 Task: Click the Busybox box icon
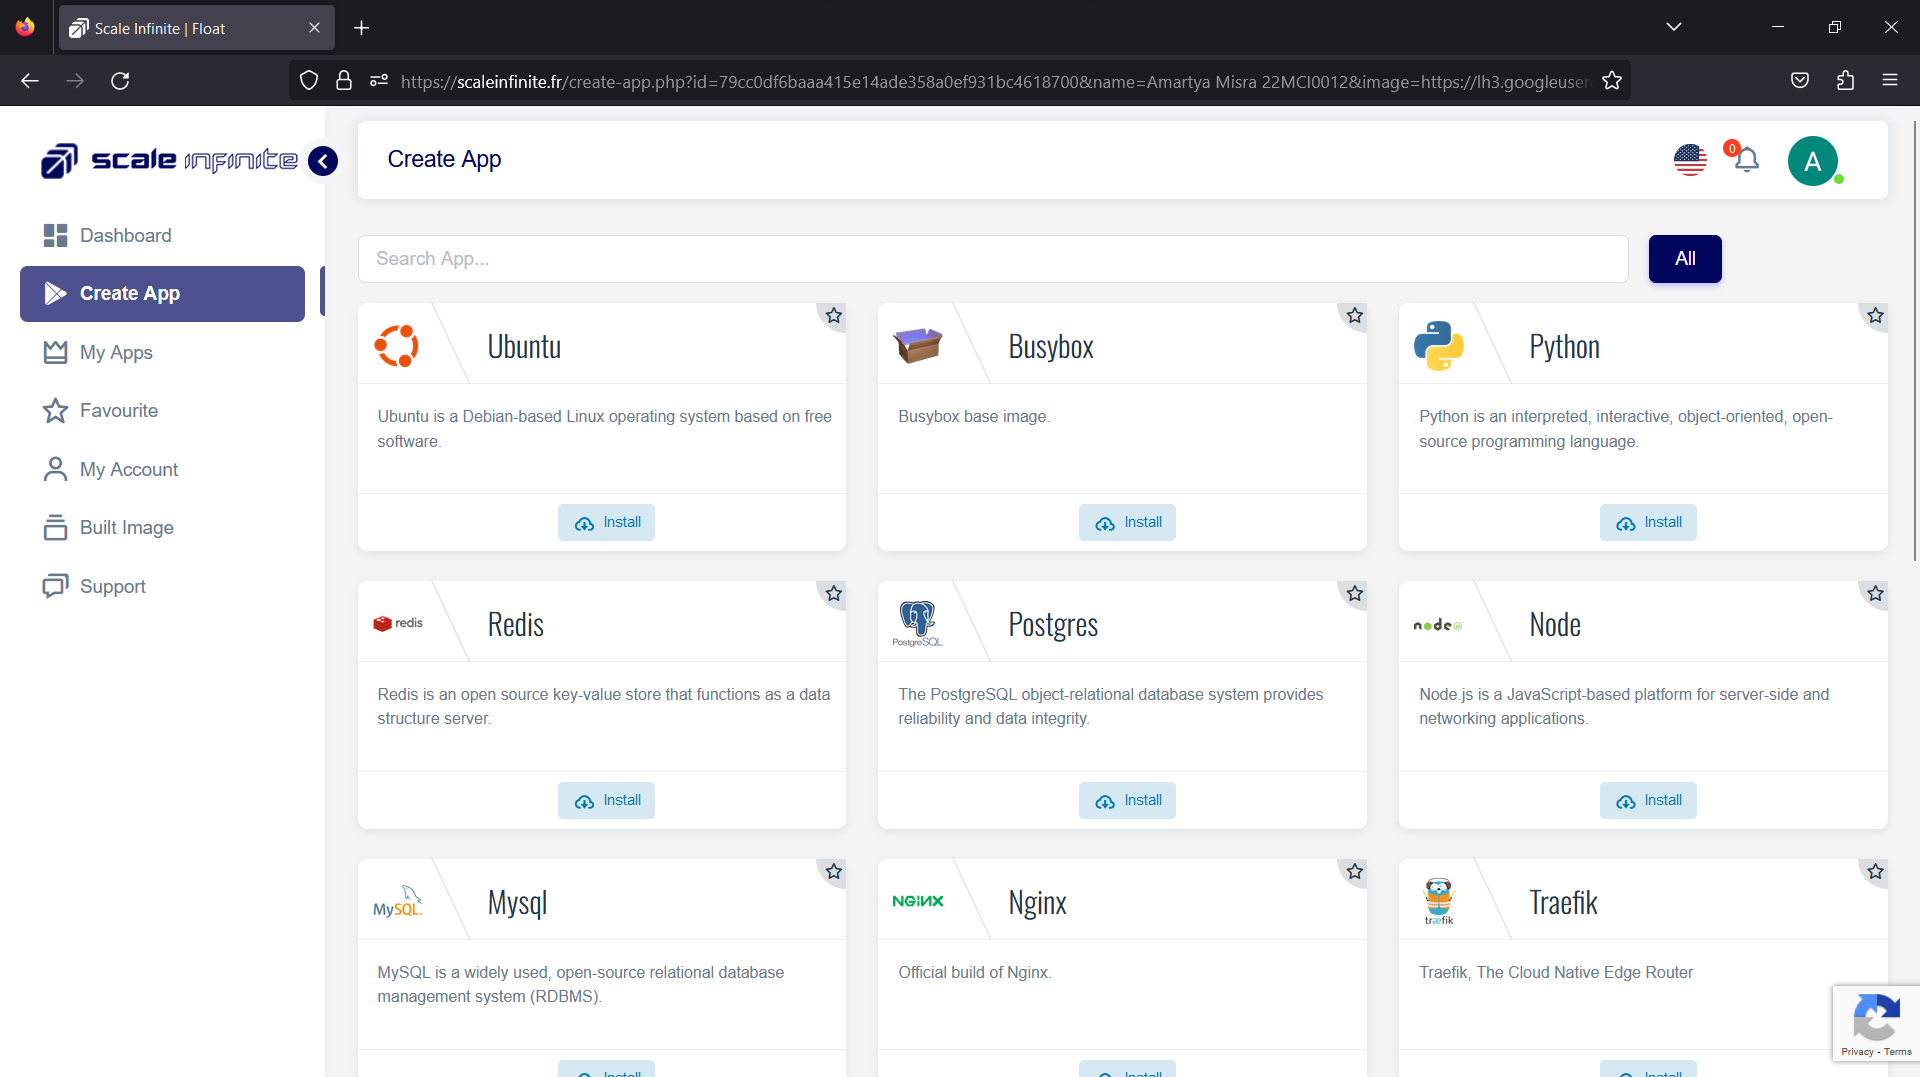click(918, 345)
